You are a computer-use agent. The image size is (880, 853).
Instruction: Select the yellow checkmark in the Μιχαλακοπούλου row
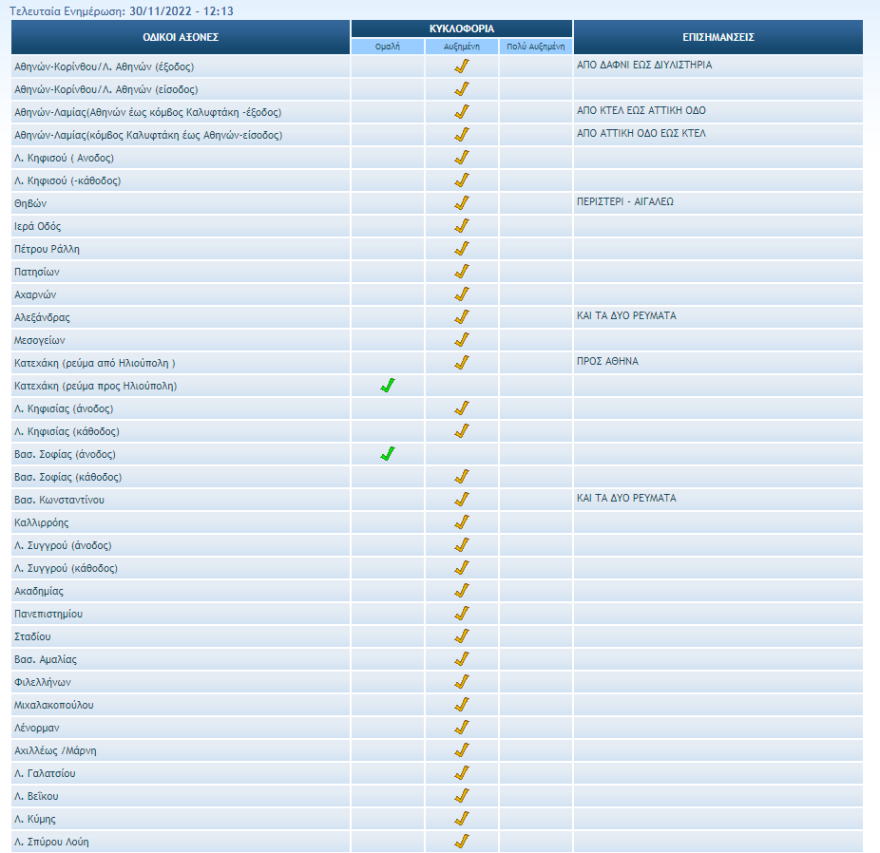[462, 704]
